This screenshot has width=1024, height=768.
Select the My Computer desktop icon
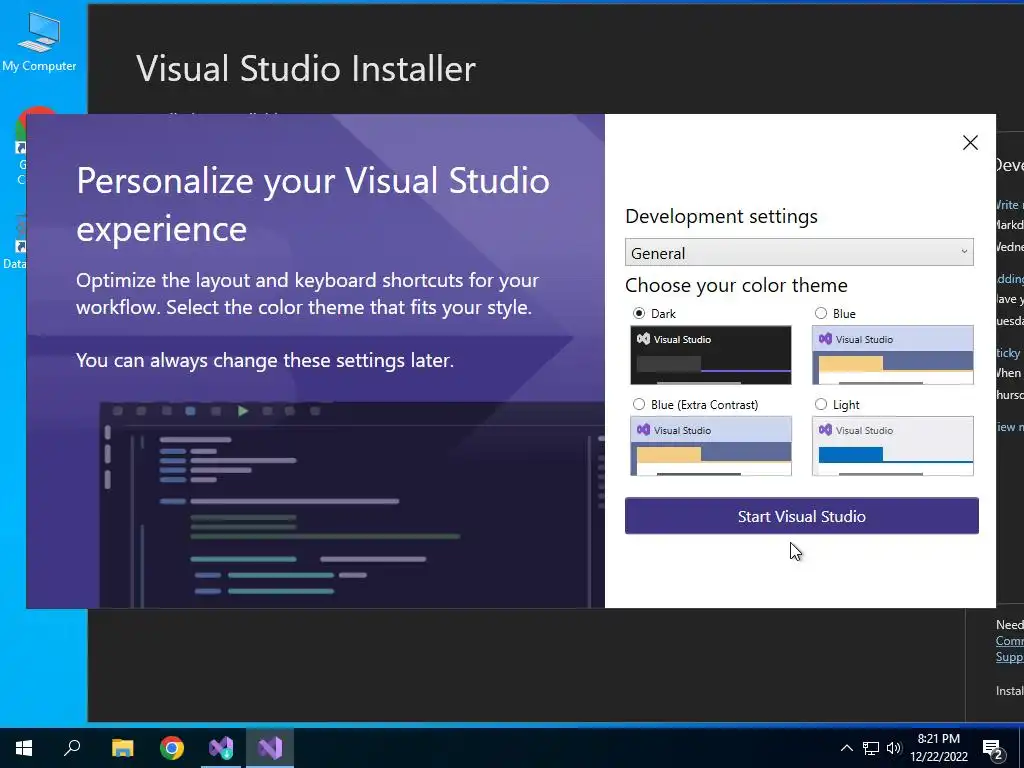(x=39, y=42)
